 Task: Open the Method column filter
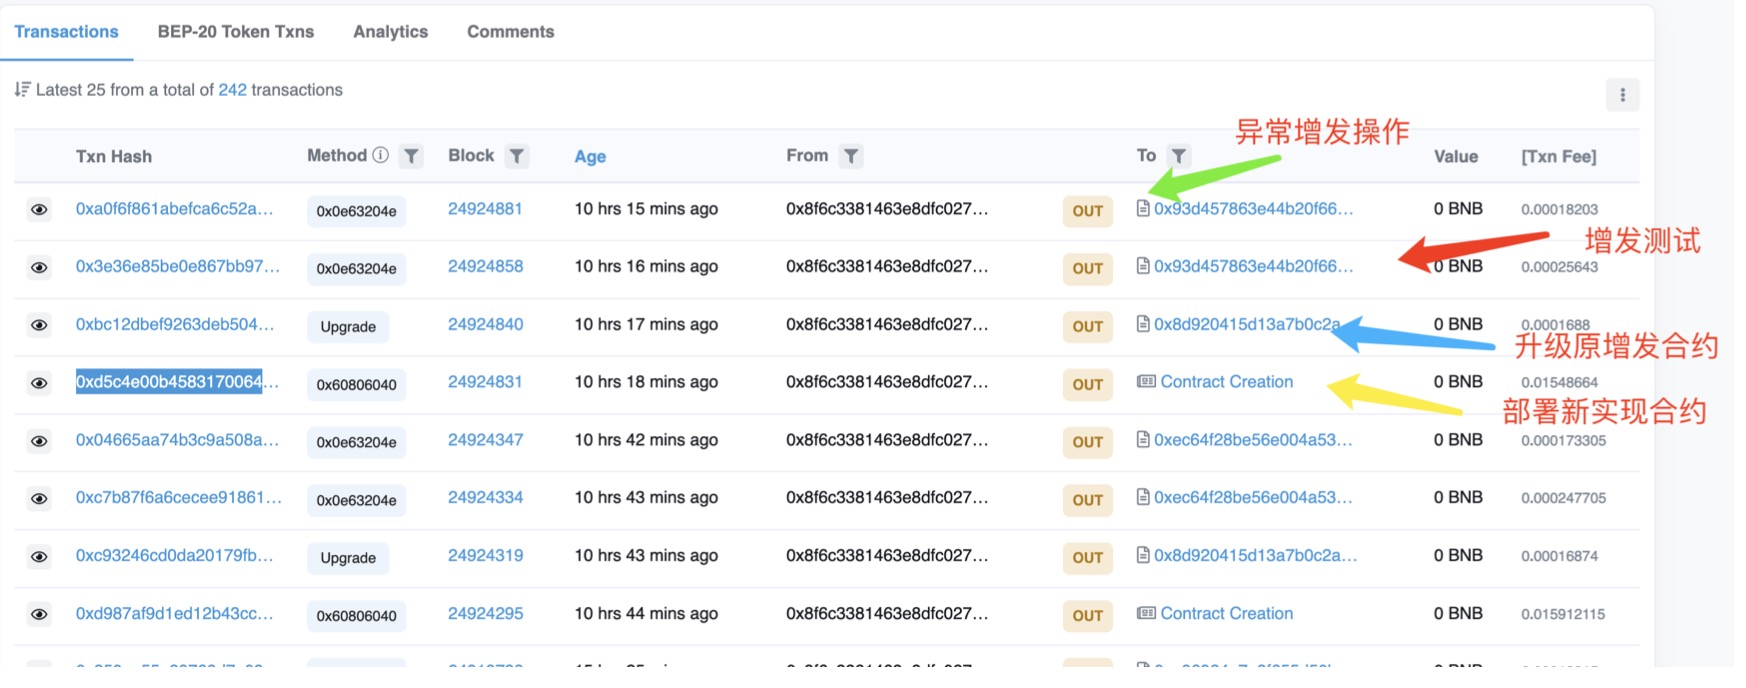coord(411,156)
